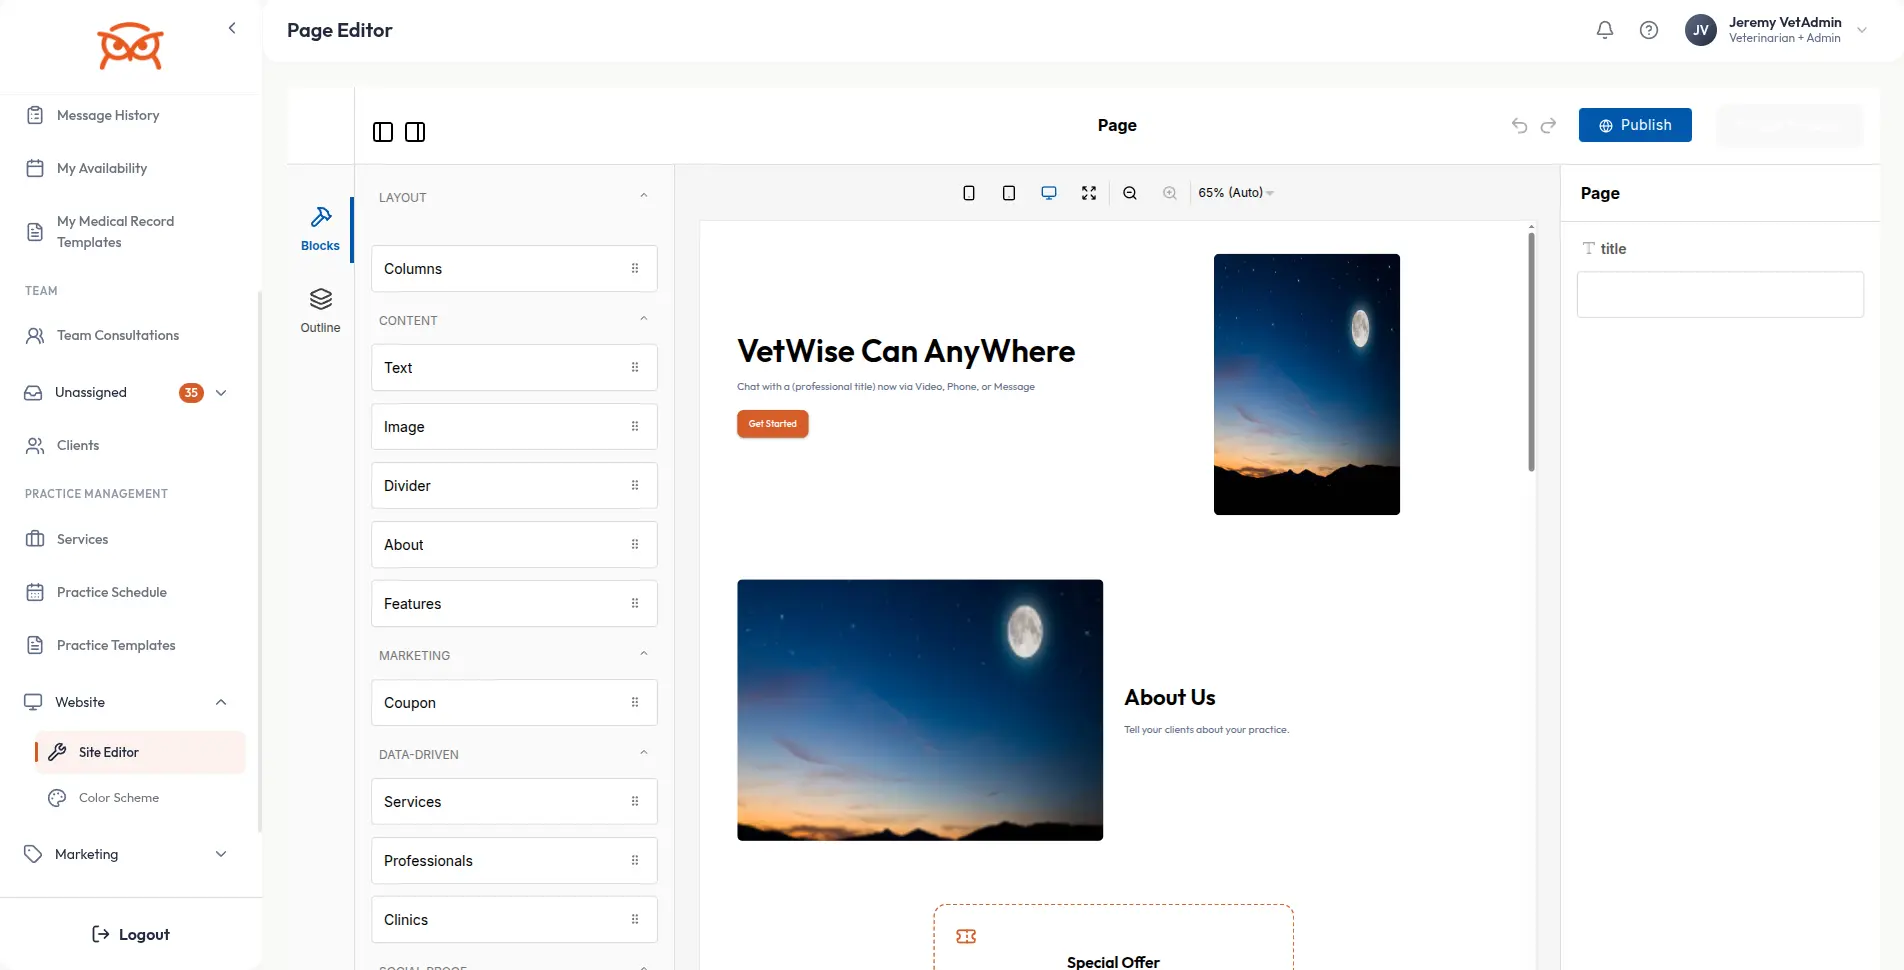Open My Medical Record Templates
Screen dimensions: 1904x970
click(x=115, y=232)
